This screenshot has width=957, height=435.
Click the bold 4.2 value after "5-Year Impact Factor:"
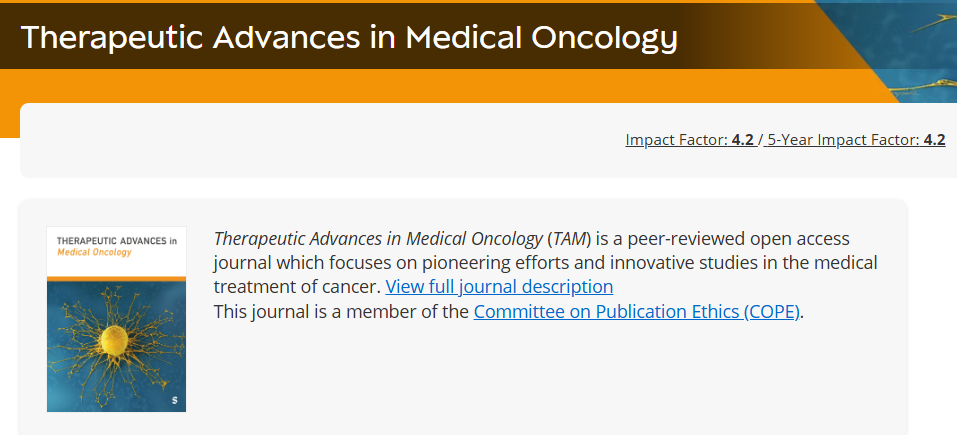(x=934, y=140)
